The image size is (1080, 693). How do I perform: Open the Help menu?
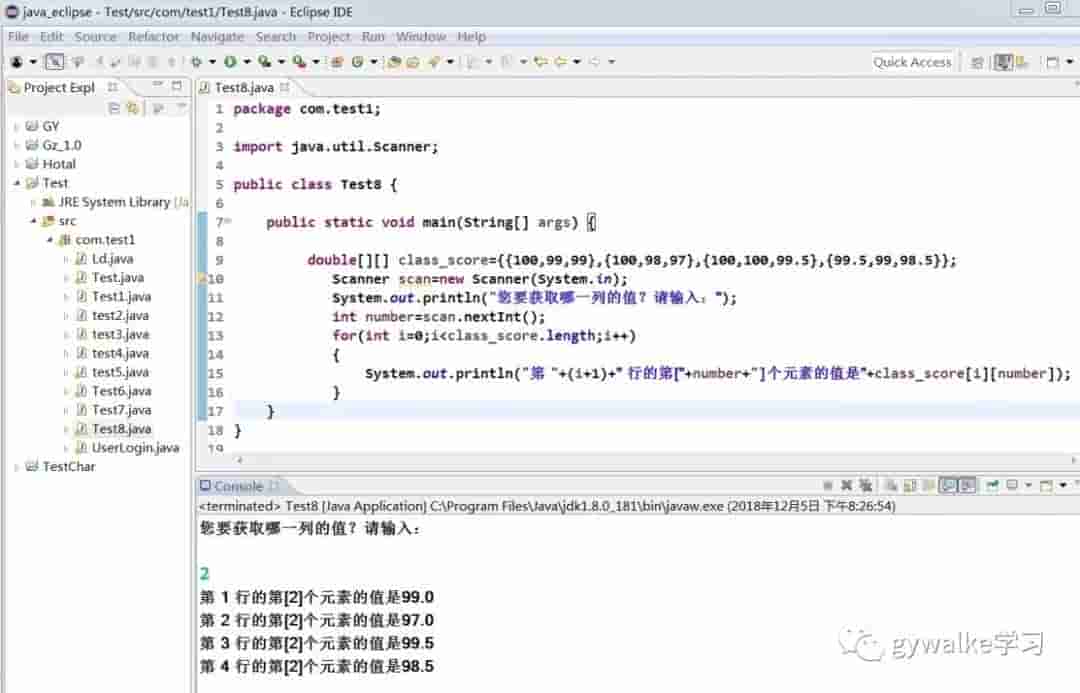[471, 37]
